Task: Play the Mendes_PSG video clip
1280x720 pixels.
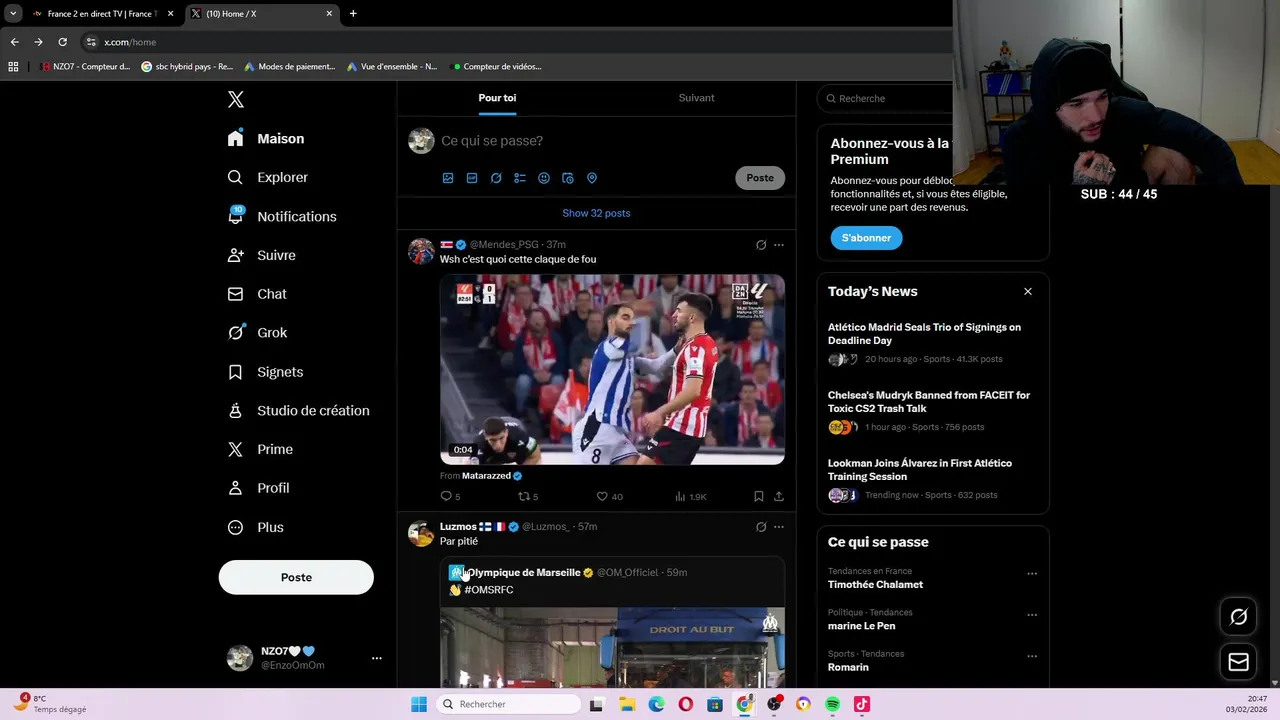Action: coord(612,369)
